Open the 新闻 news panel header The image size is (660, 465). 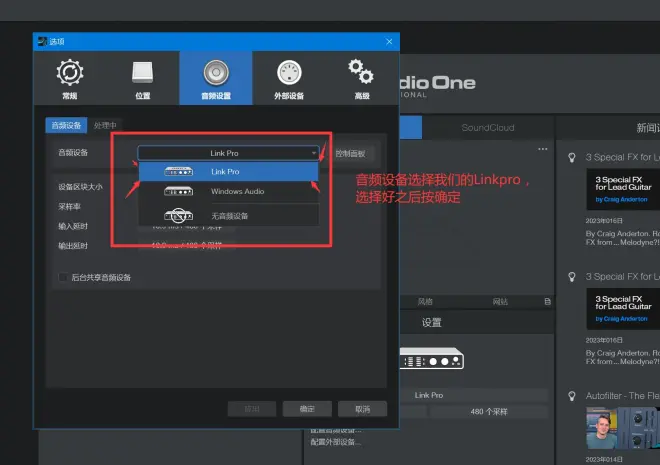pos(648,128)
